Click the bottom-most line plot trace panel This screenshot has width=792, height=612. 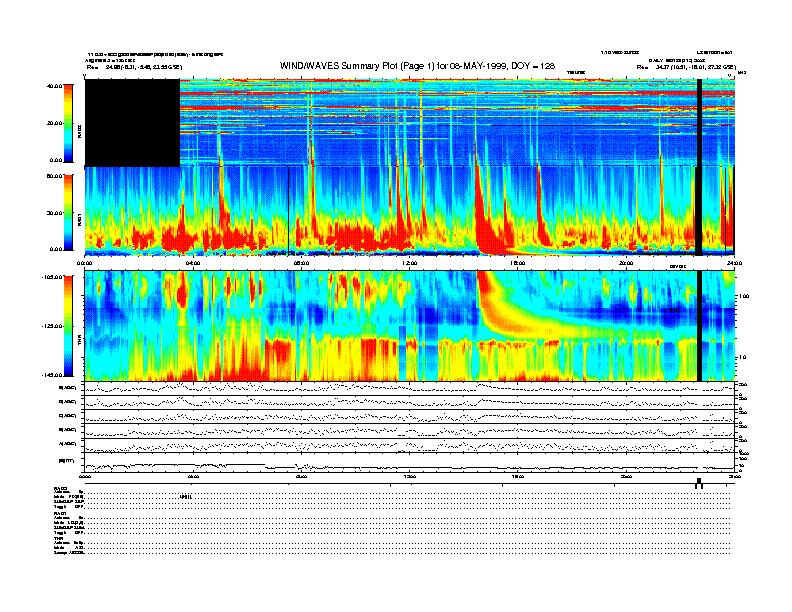point(410,465)
